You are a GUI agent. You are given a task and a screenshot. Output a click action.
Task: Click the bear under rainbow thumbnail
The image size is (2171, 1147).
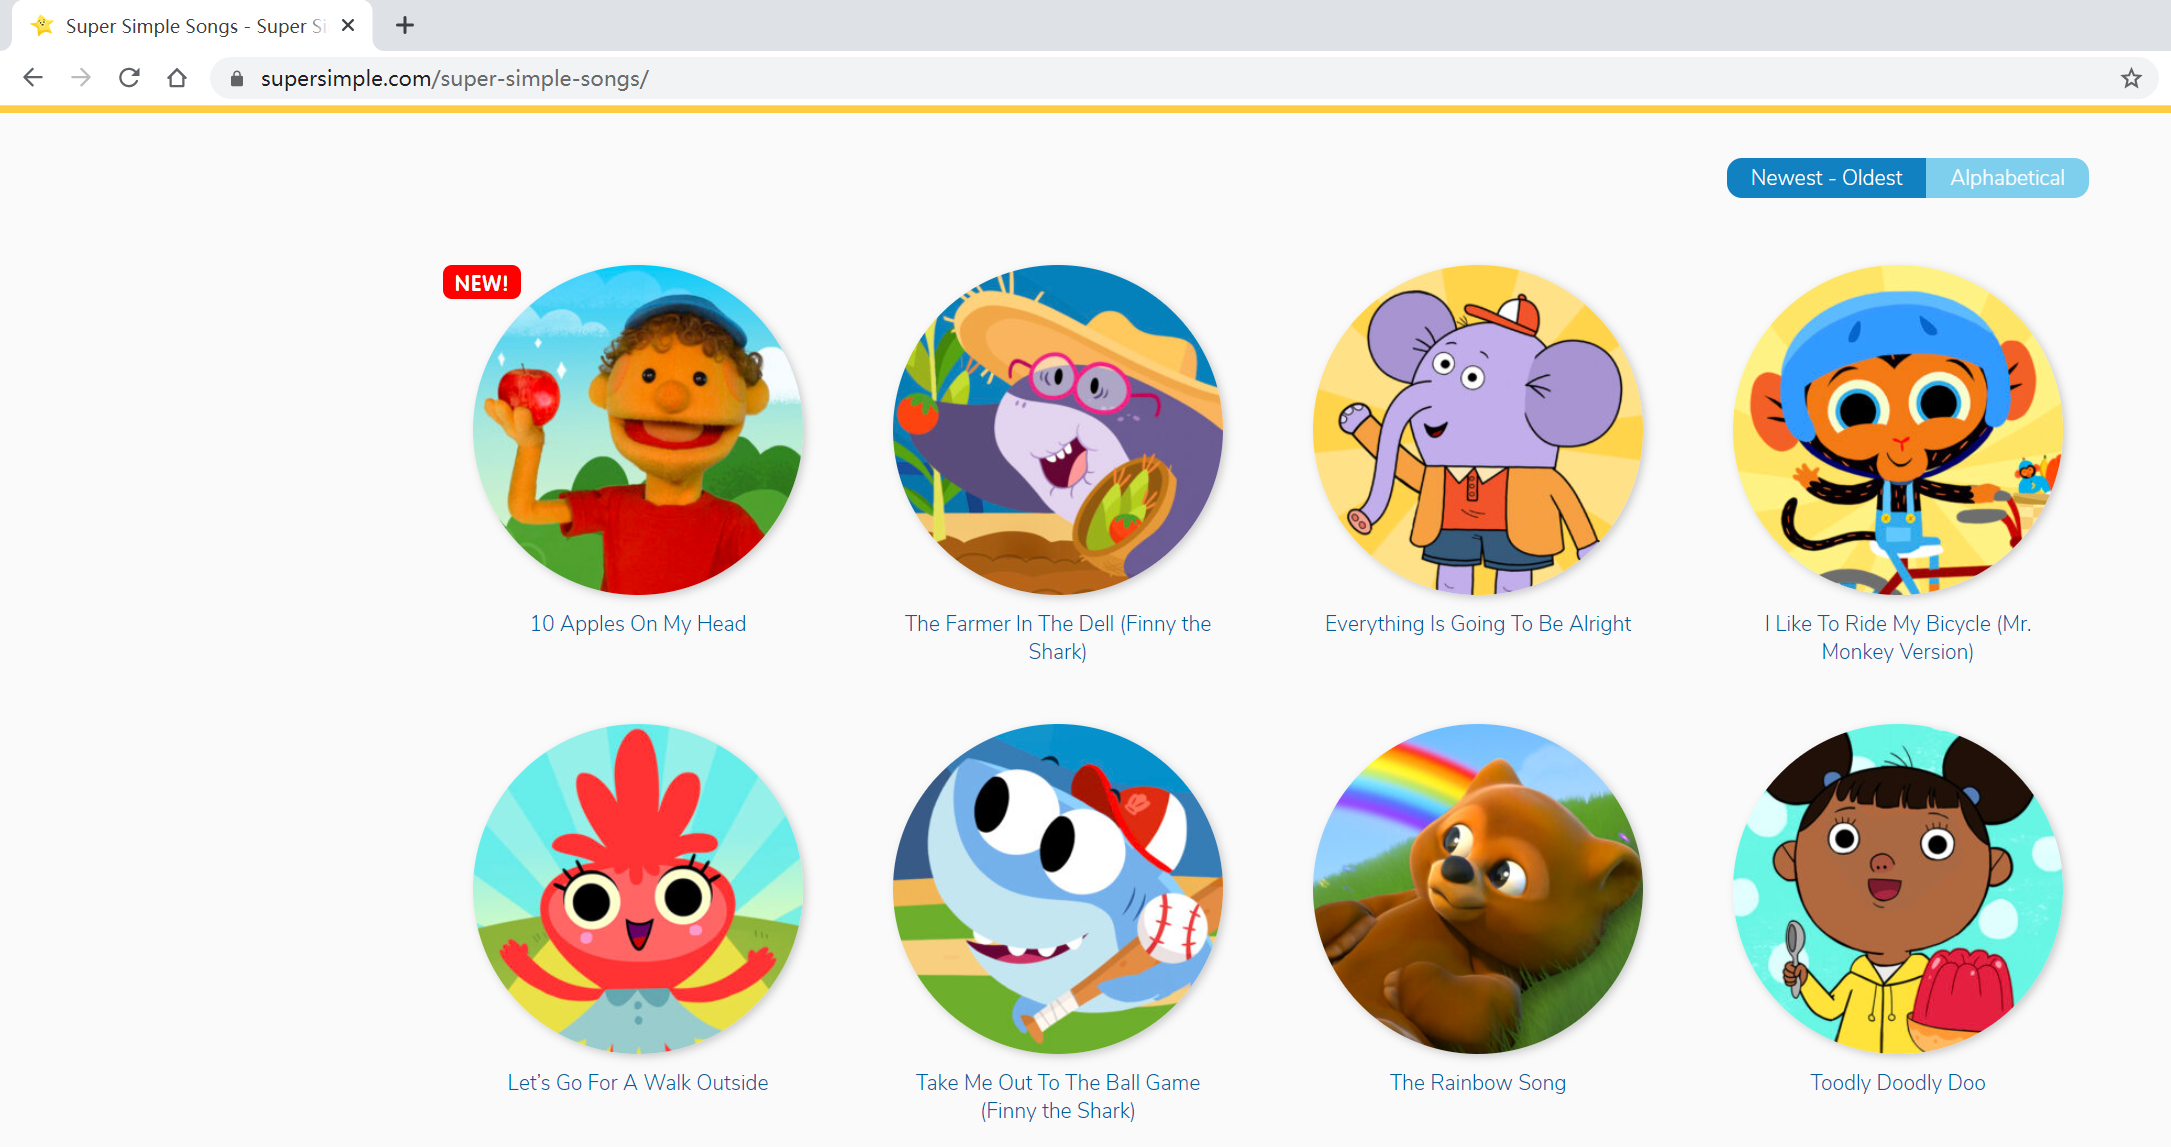tap(1478, 889)
